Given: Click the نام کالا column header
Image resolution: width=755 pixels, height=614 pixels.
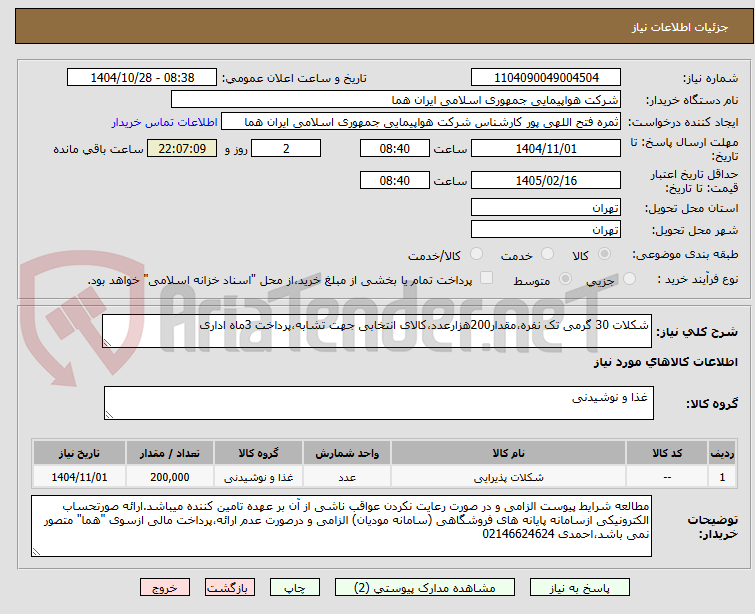Looking at the screenshot, I should point(508,453).
